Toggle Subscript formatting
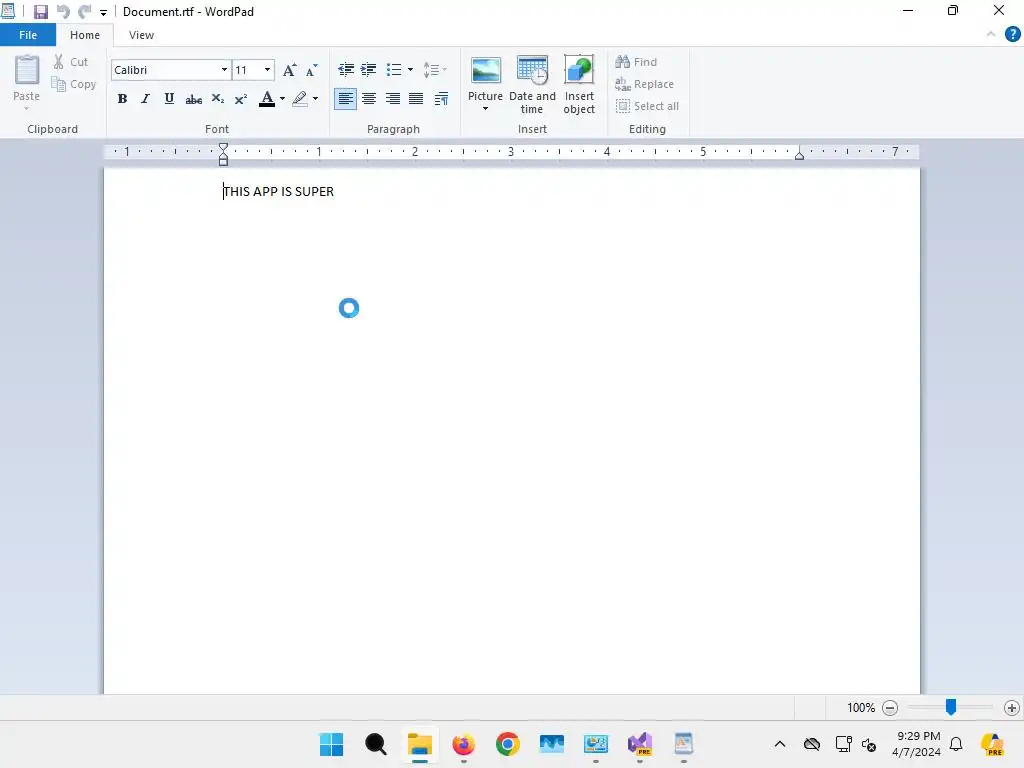Screen dimensions: 1024x768 217,99
